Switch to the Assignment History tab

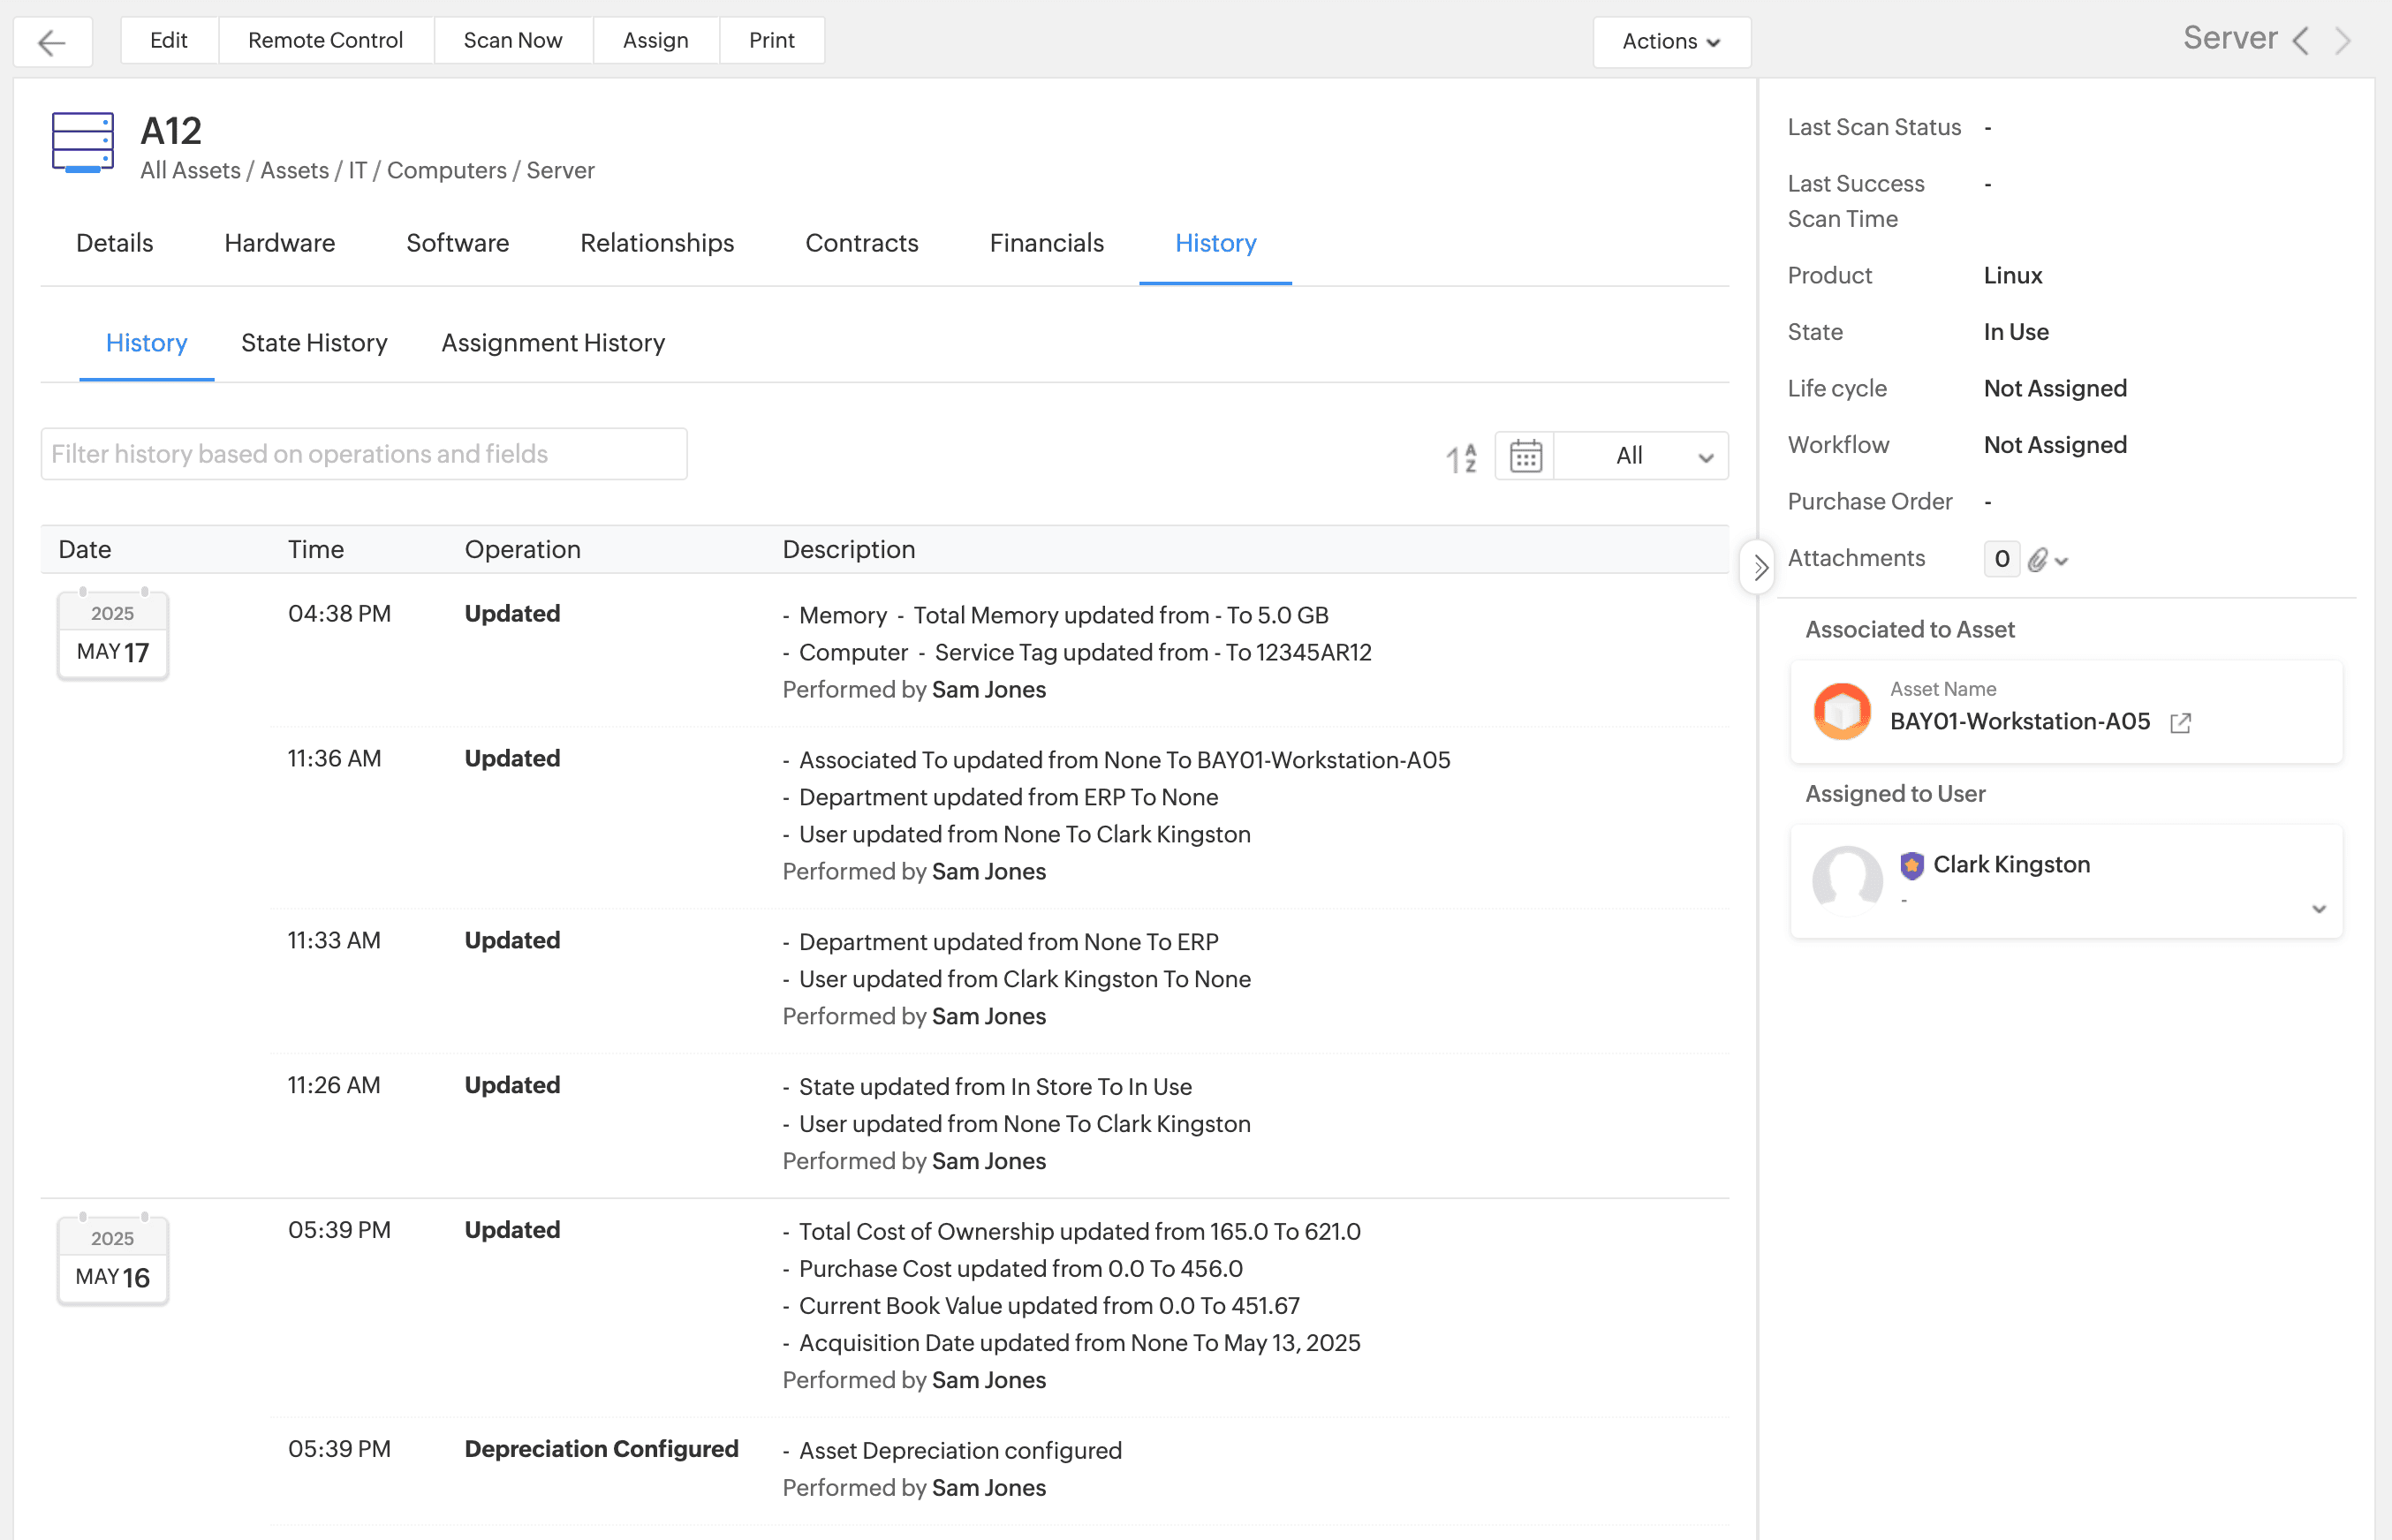[x=553, y=343]
